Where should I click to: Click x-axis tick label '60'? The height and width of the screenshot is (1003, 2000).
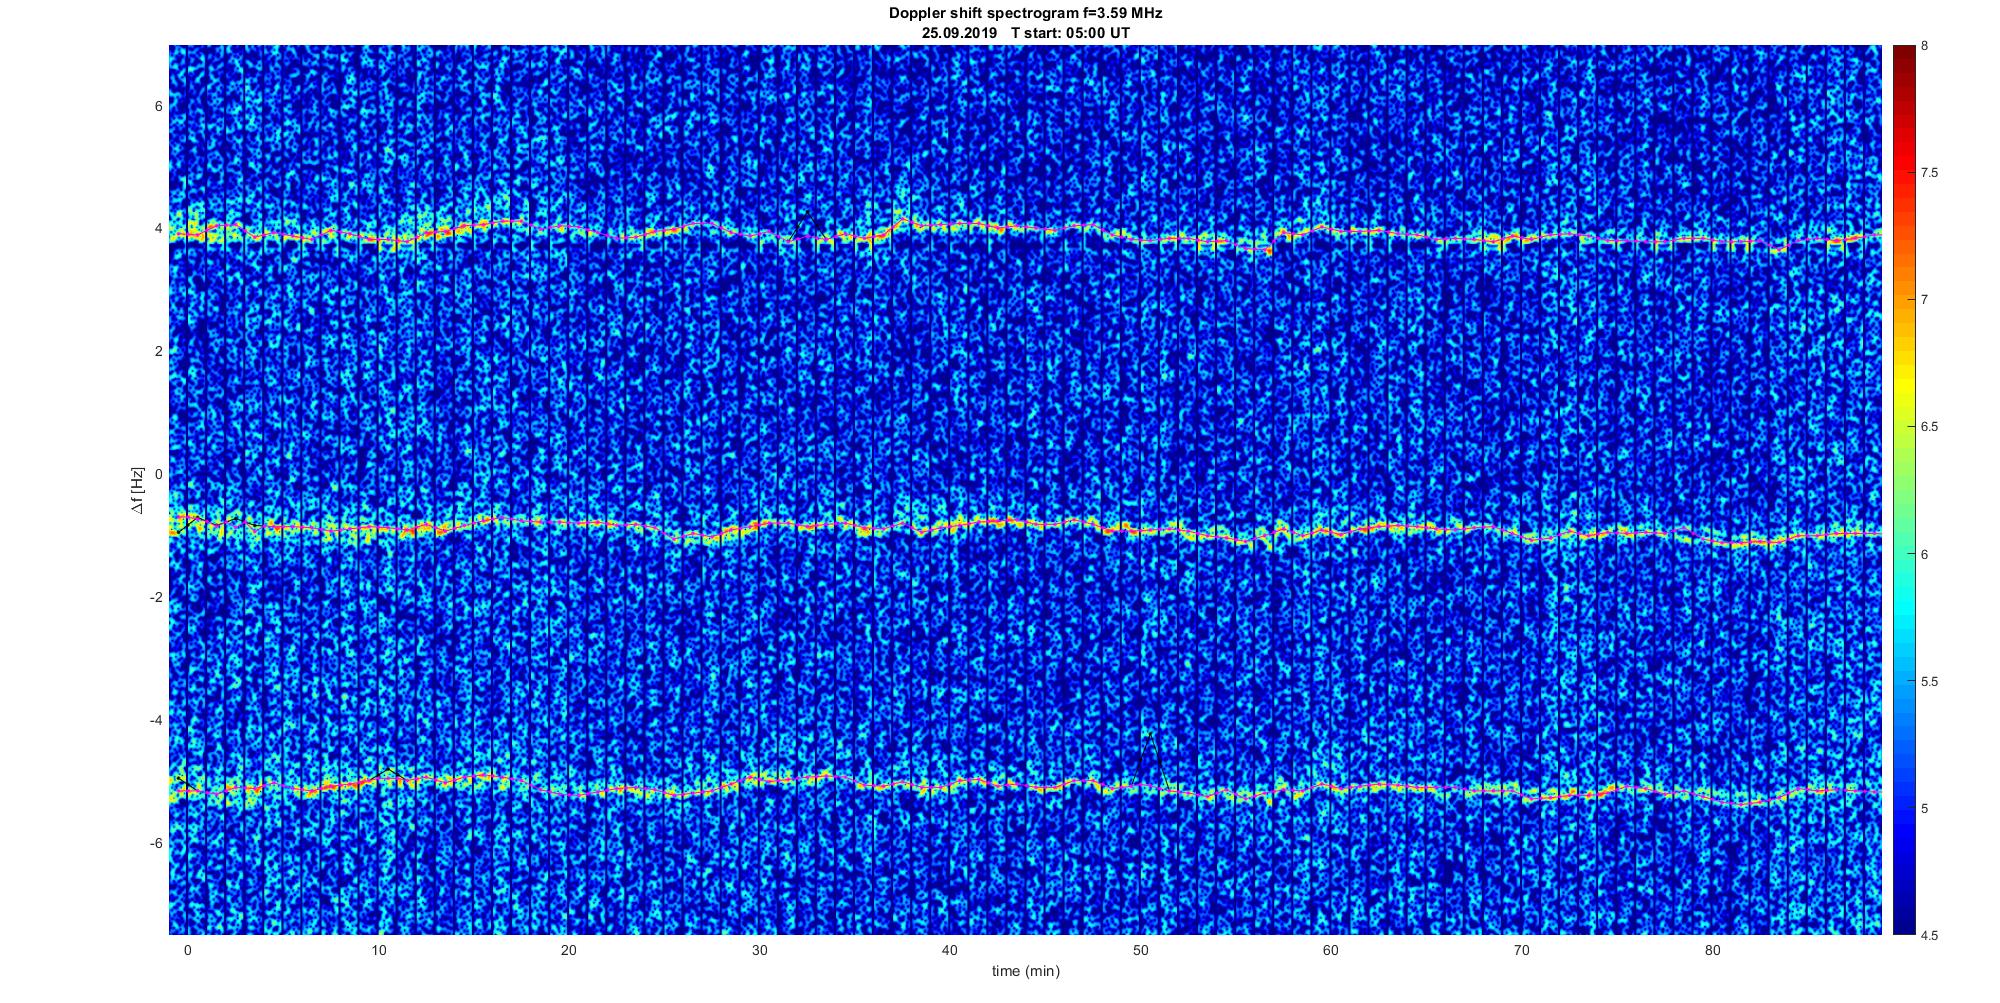(x=1331, y=950)
